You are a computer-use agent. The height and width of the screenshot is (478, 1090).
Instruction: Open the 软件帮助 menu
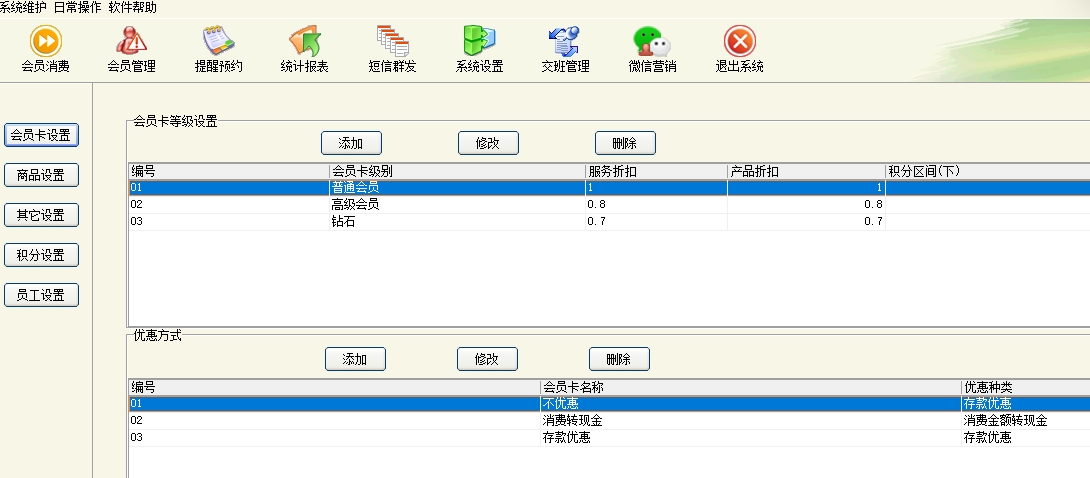[x=131, y=7]
